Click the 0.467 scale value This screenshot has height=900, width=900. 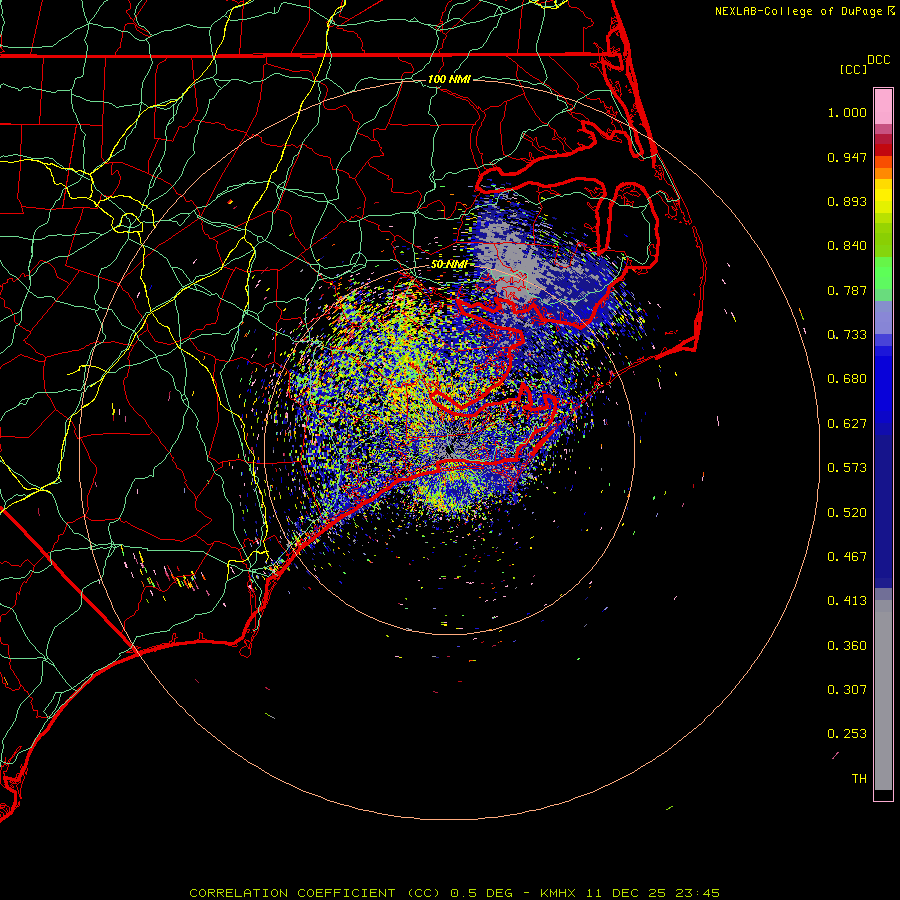847,557
